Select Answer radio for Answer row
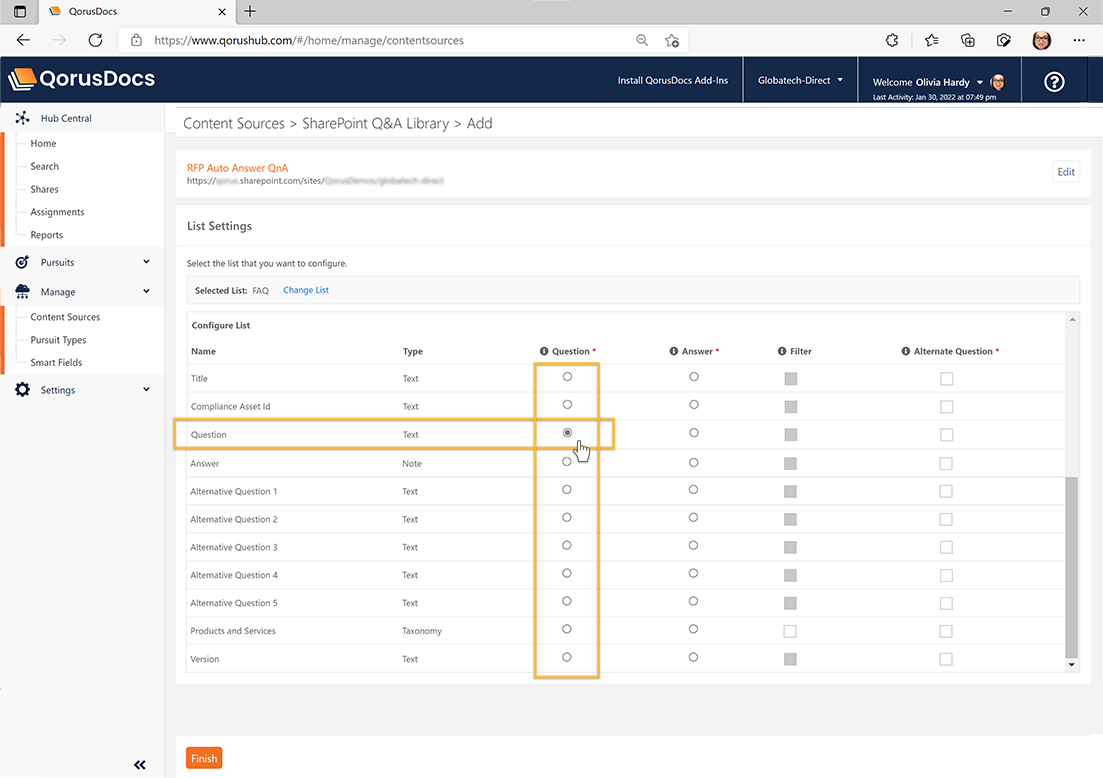Viewport: 1103px width, 778px height. [x=694, y=462]
